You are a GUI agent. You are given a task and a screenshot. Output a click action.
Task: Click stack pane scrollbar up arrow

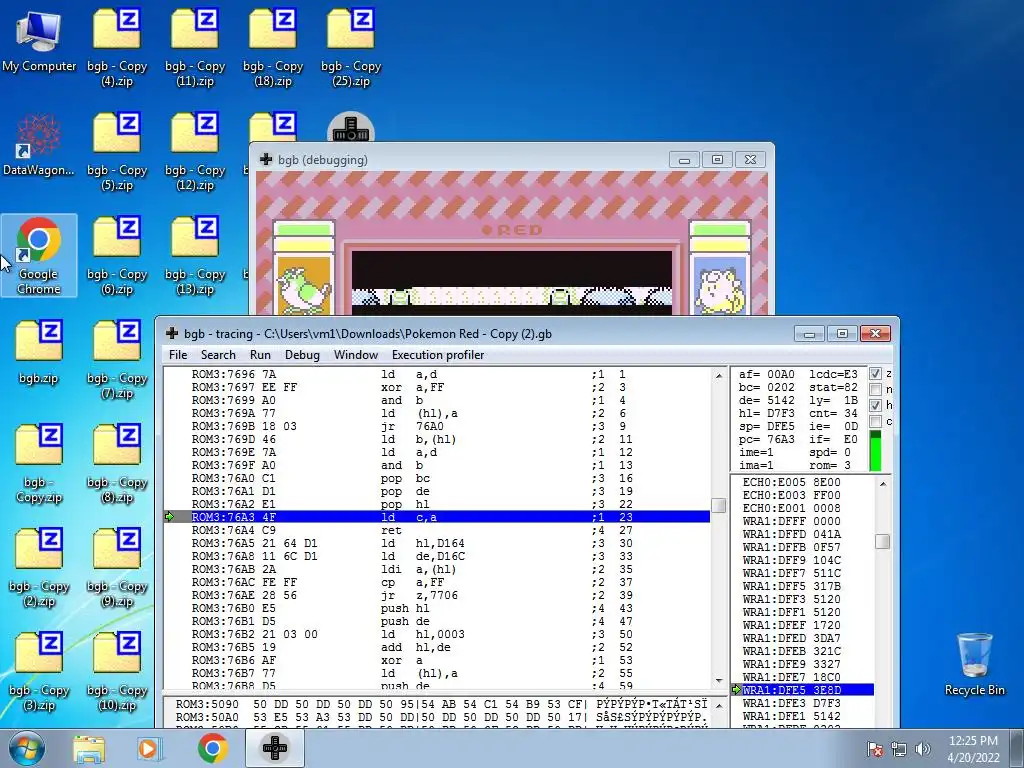pos(882,484)
